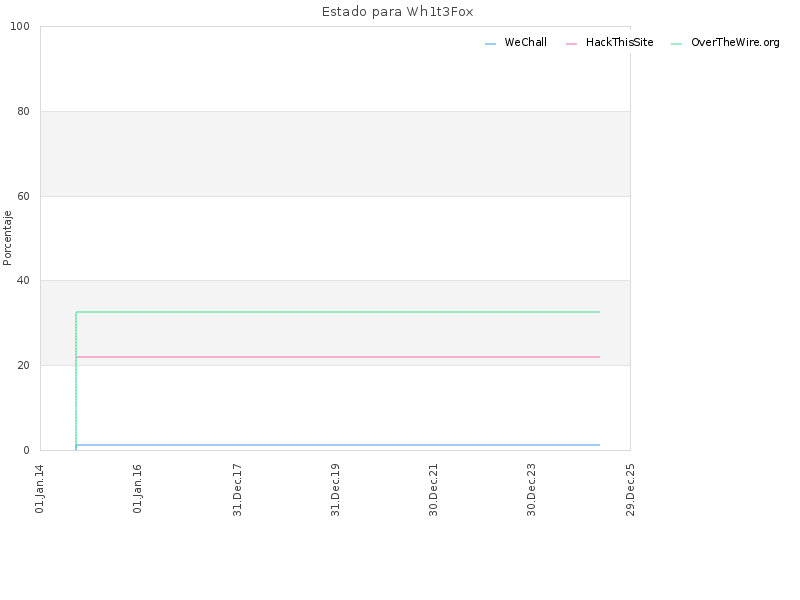
Task: Click the 30.Dec.23 x-axis date label
Action: click(532, 490)
